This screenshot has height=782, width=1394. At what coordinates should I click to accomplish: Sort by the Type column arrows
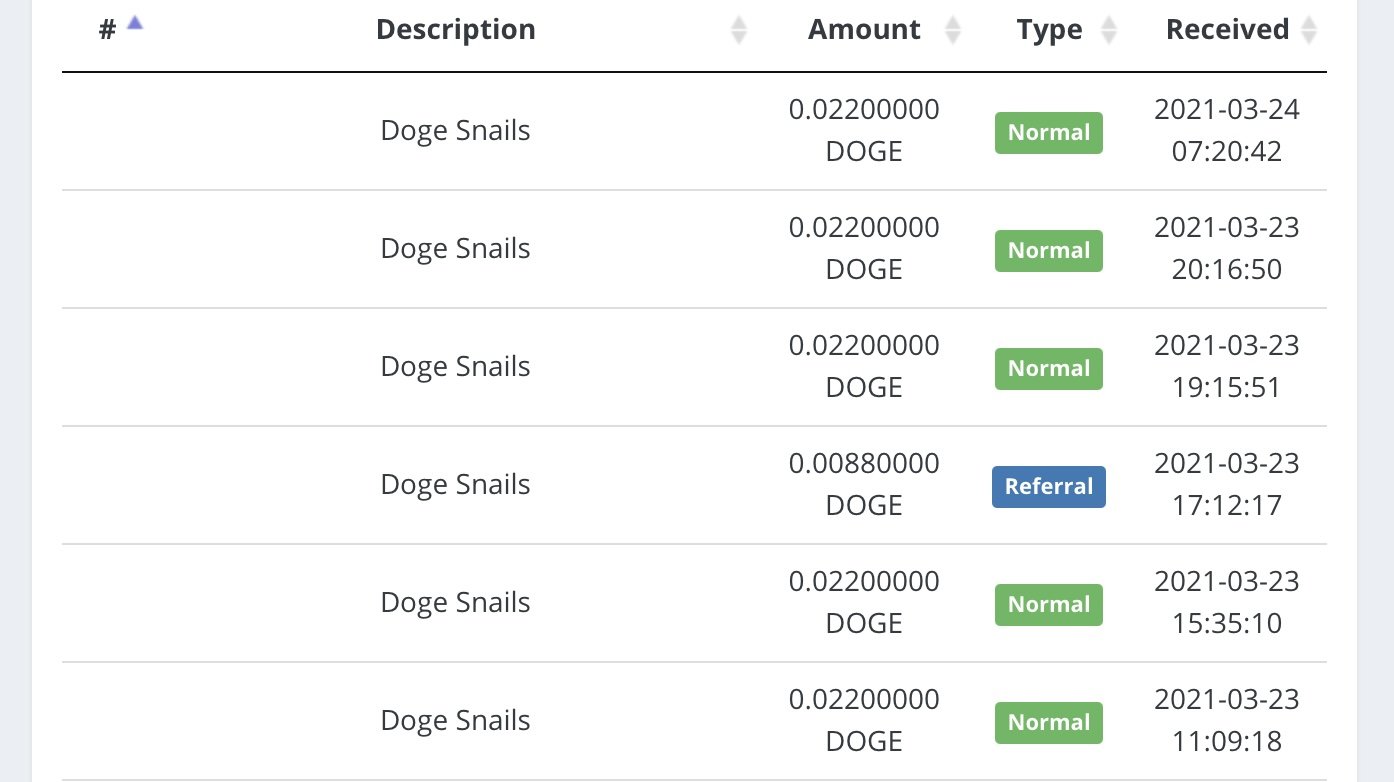point(1109,30)
